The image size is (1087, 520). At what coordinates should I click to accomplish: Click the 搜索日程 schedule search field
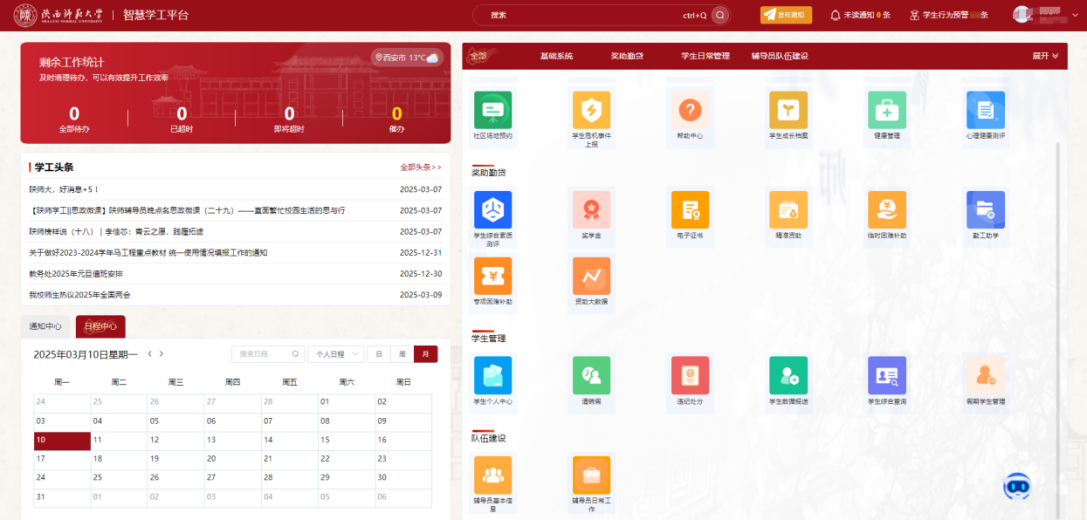coord(267,354)
